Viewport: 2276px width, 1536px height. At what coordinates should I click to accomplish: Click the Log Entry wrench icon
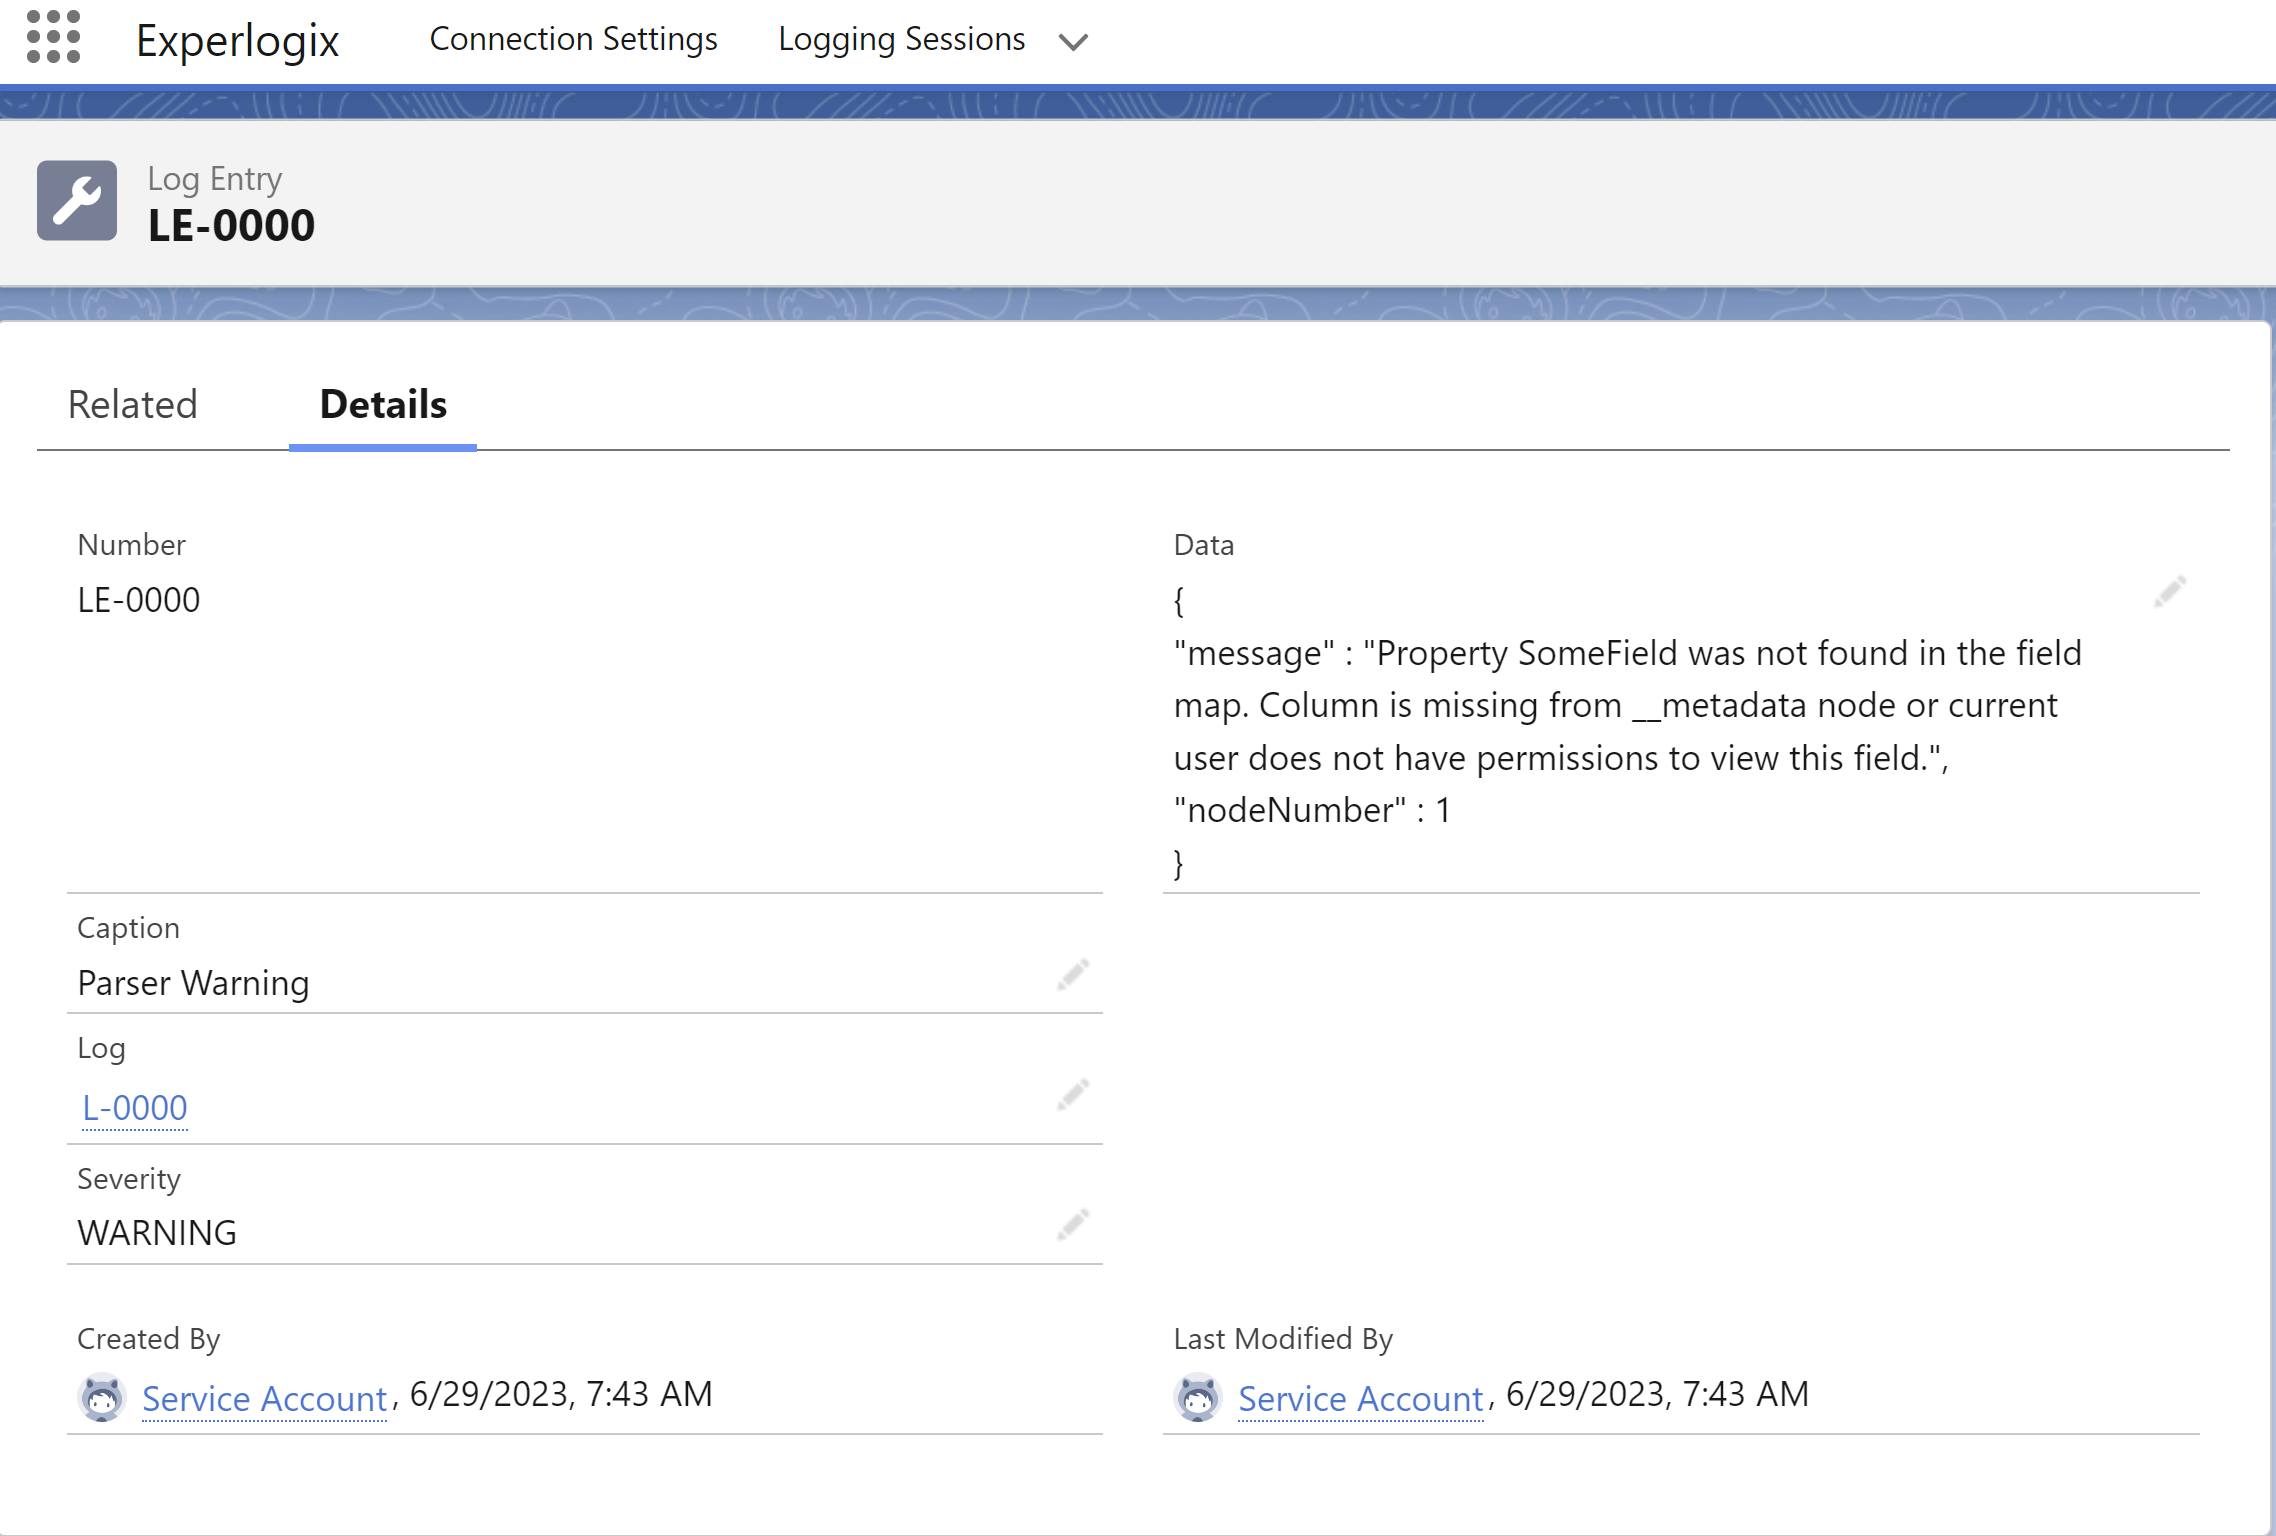coord(77,200)
